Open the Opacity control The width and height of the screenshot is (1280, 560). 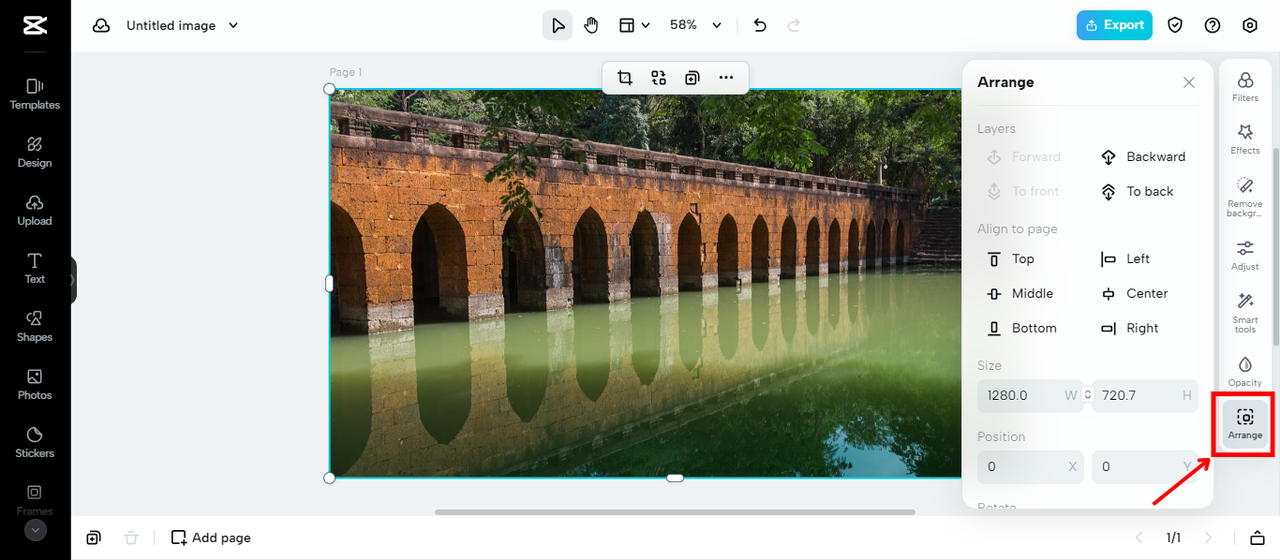pos(1245,371)
